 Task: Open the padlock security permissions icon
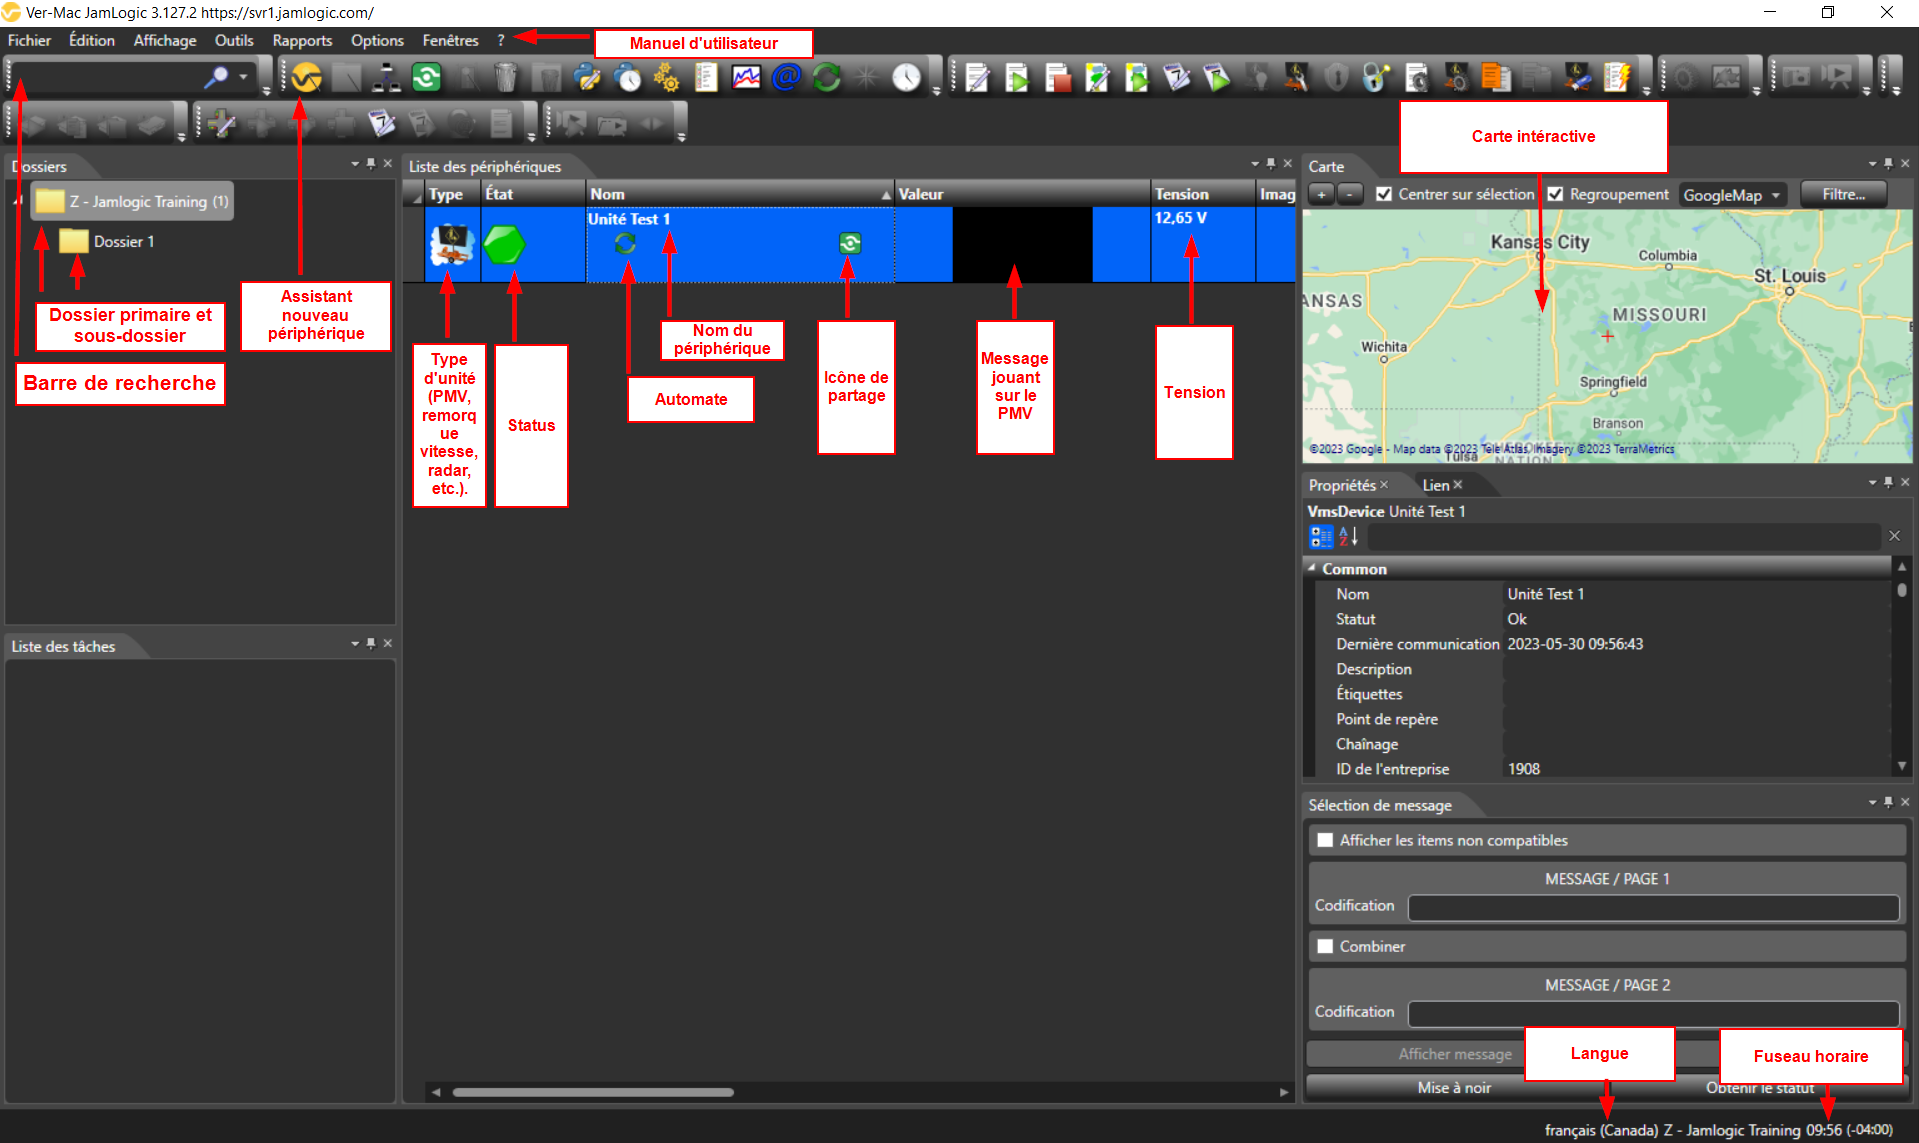click(x=1376, y=77)
